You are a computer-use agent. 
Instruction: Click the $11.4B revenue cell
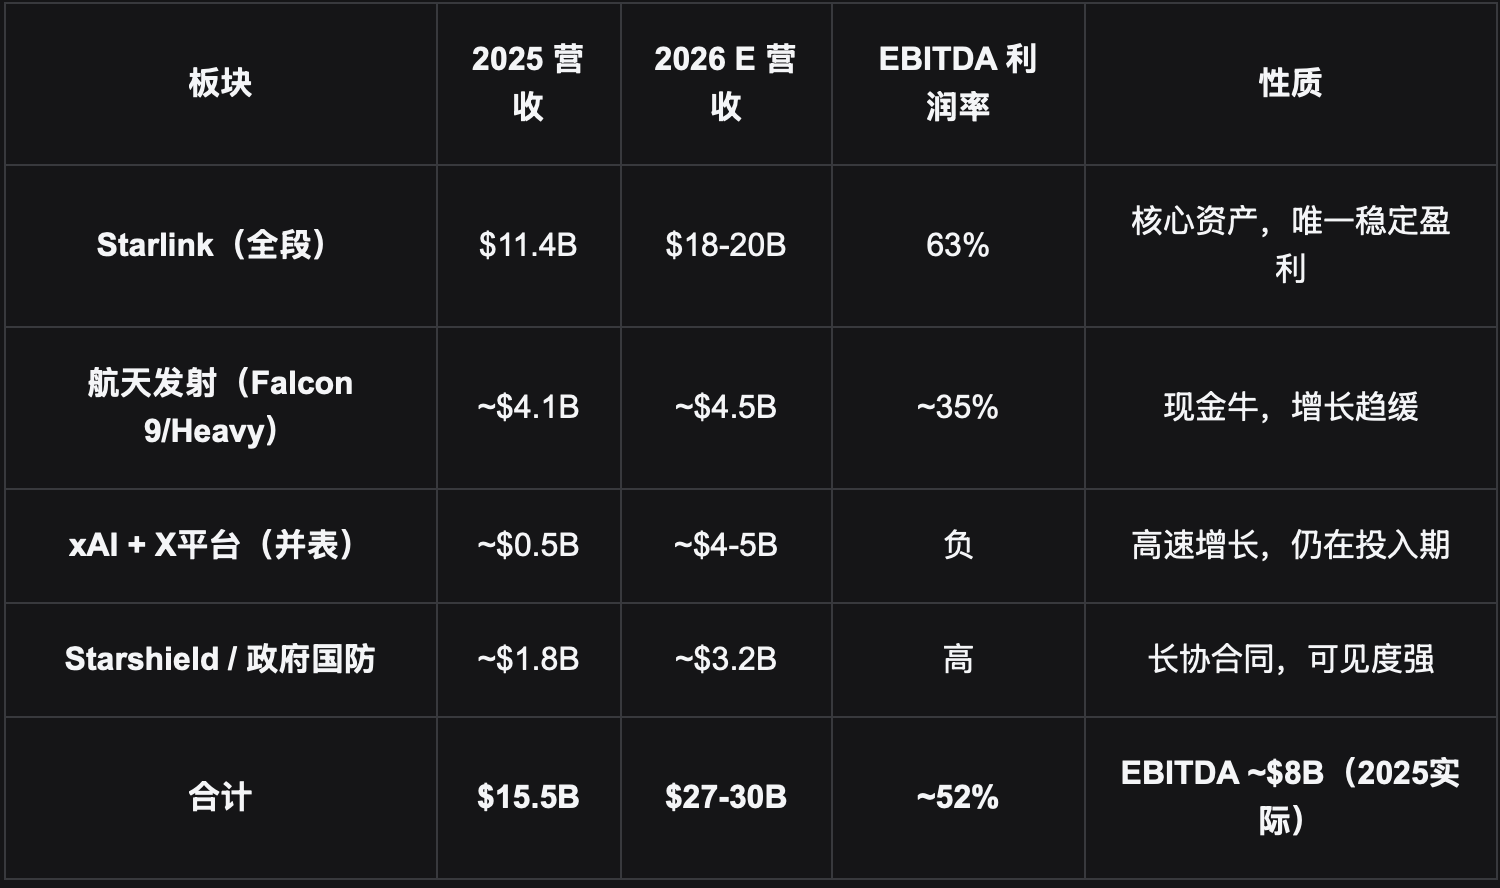point(527,245)
